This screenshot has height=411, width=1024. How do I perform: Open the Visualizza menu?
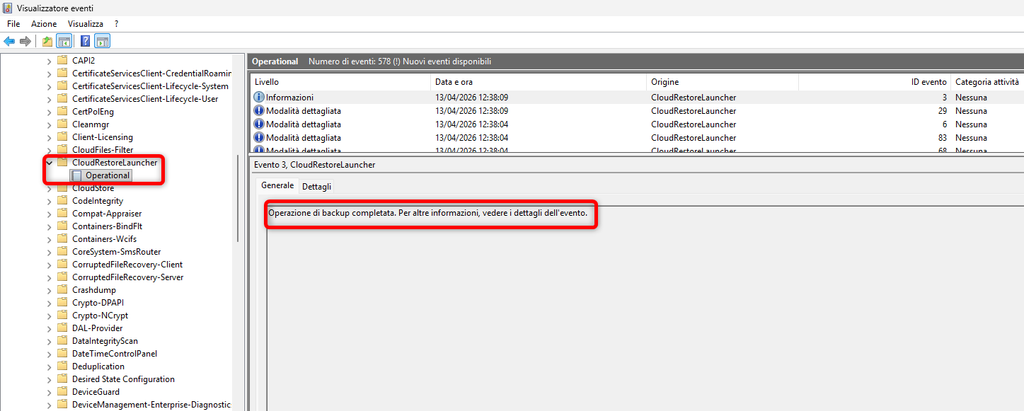(86, 24)
